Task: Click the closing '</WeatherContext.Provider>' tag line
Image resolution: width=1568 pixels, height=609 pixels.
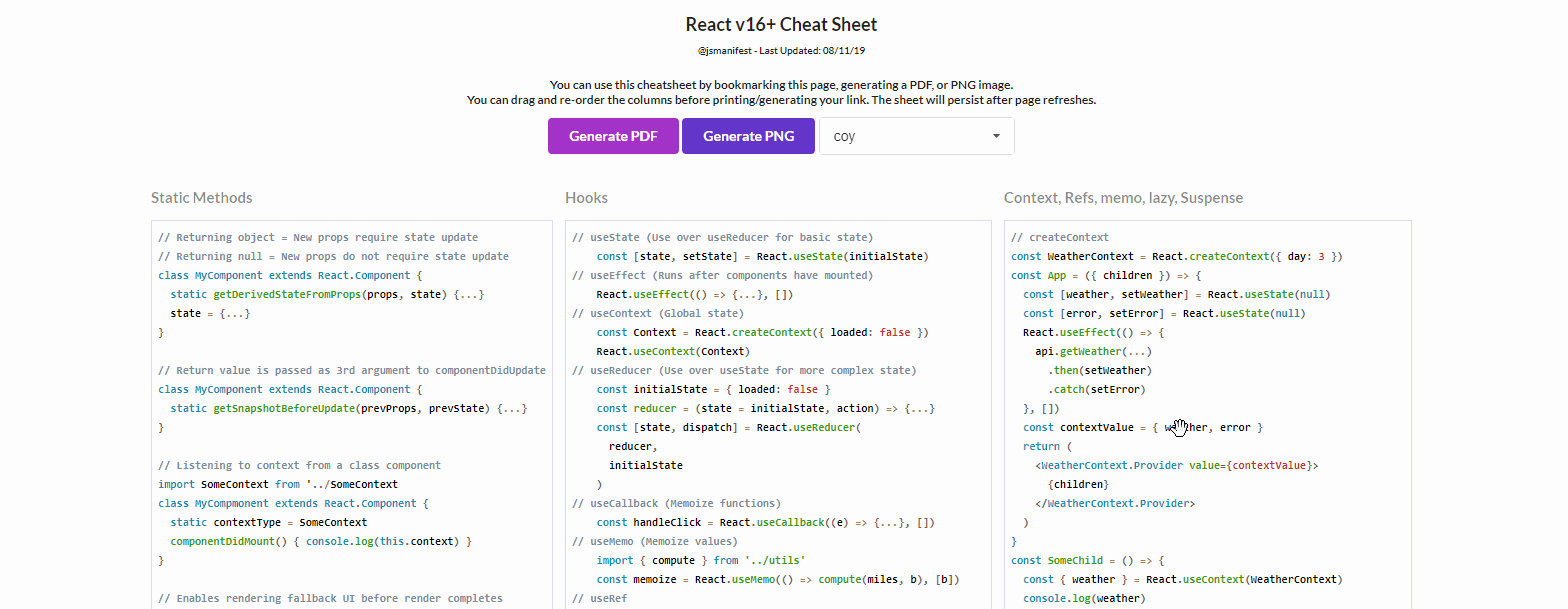Action: point(1115,503)
